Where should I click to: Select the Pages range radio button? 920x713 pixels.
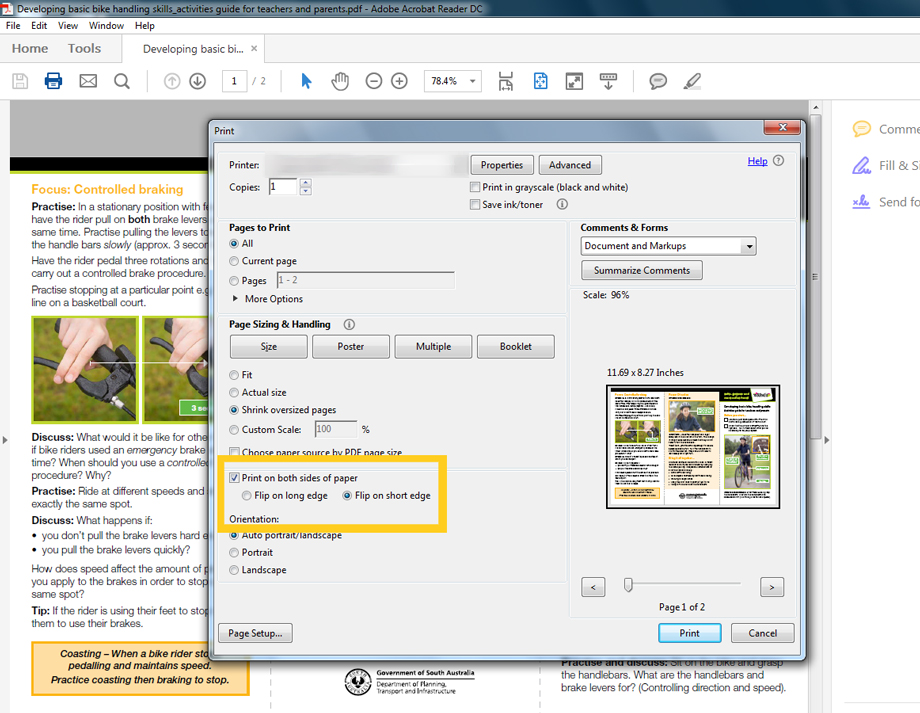(x=234, y=281)
